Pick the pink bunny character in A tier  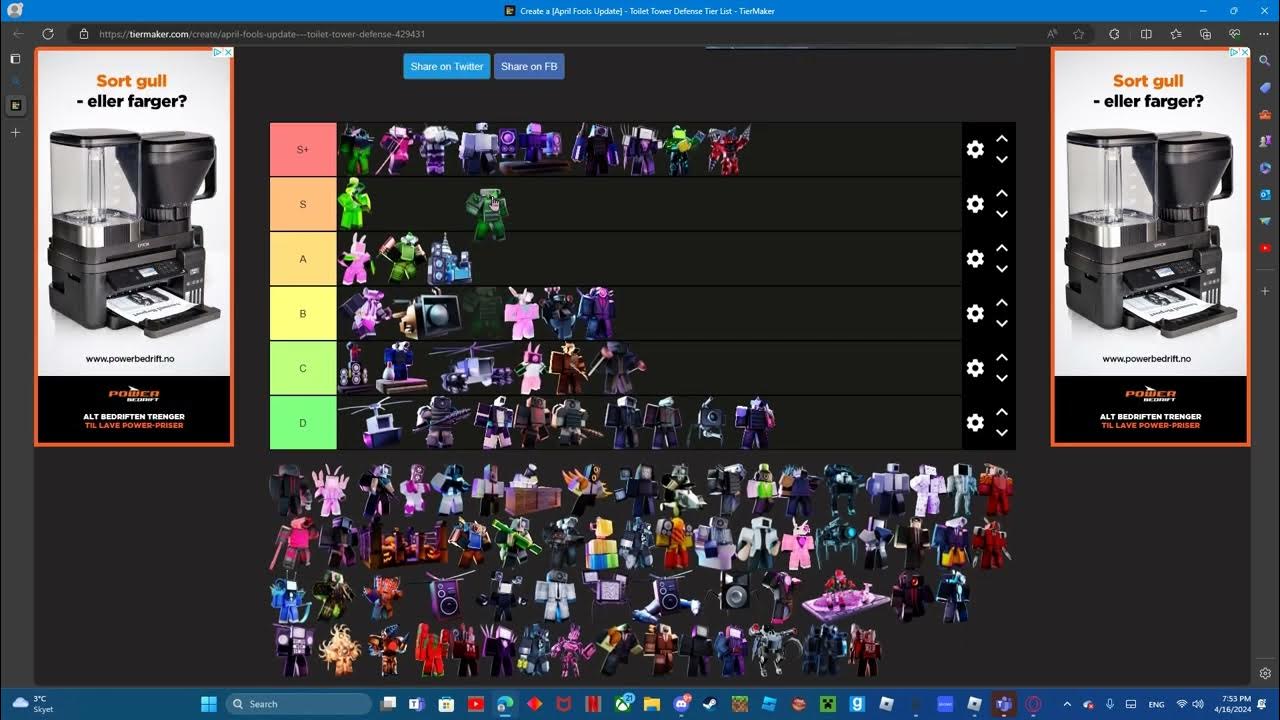[x=355, y=259]
